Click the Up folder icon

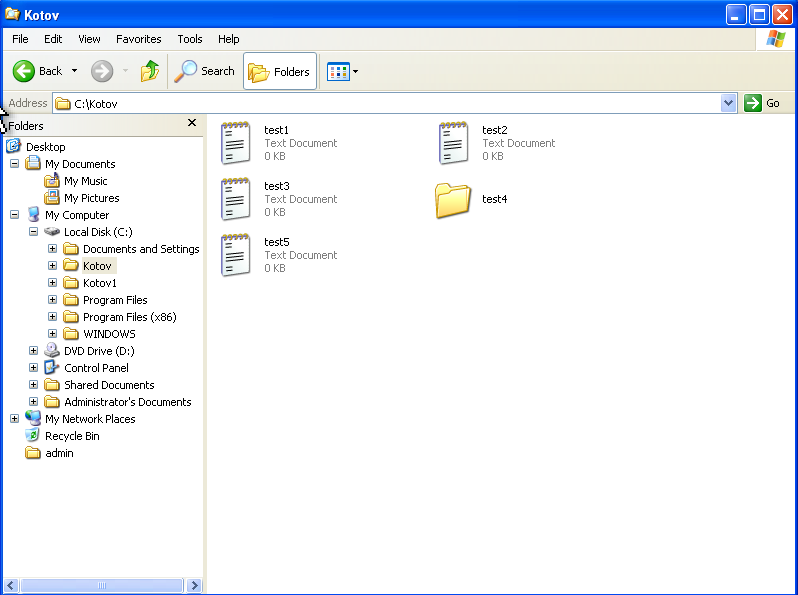(x=150, y=71)
